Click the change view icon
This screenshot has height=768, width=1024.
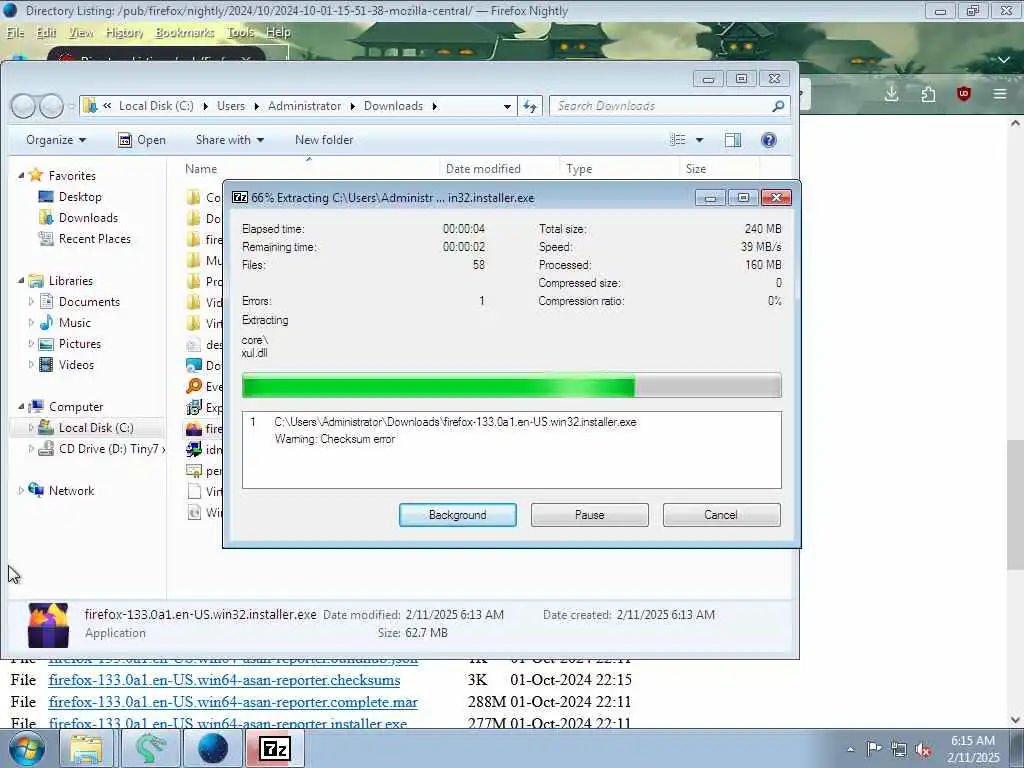[x=678, y=140]
